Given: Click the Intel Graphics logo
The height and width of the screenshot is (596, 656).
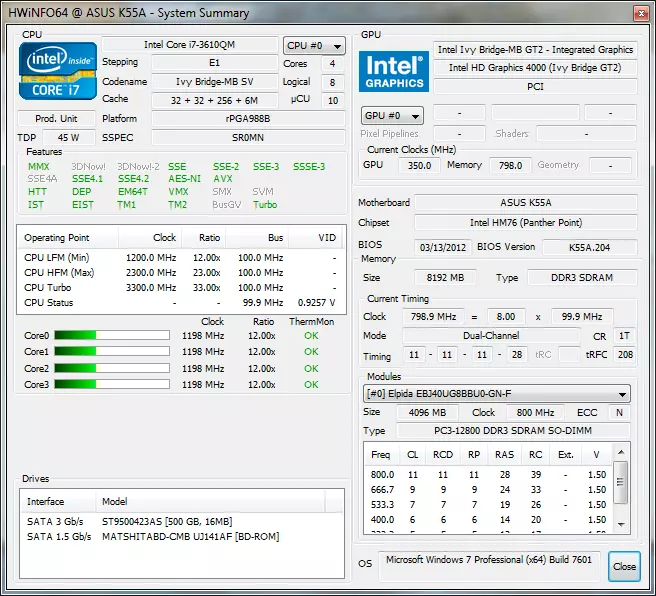Looking at the screenshot, I should coord(394,71).
